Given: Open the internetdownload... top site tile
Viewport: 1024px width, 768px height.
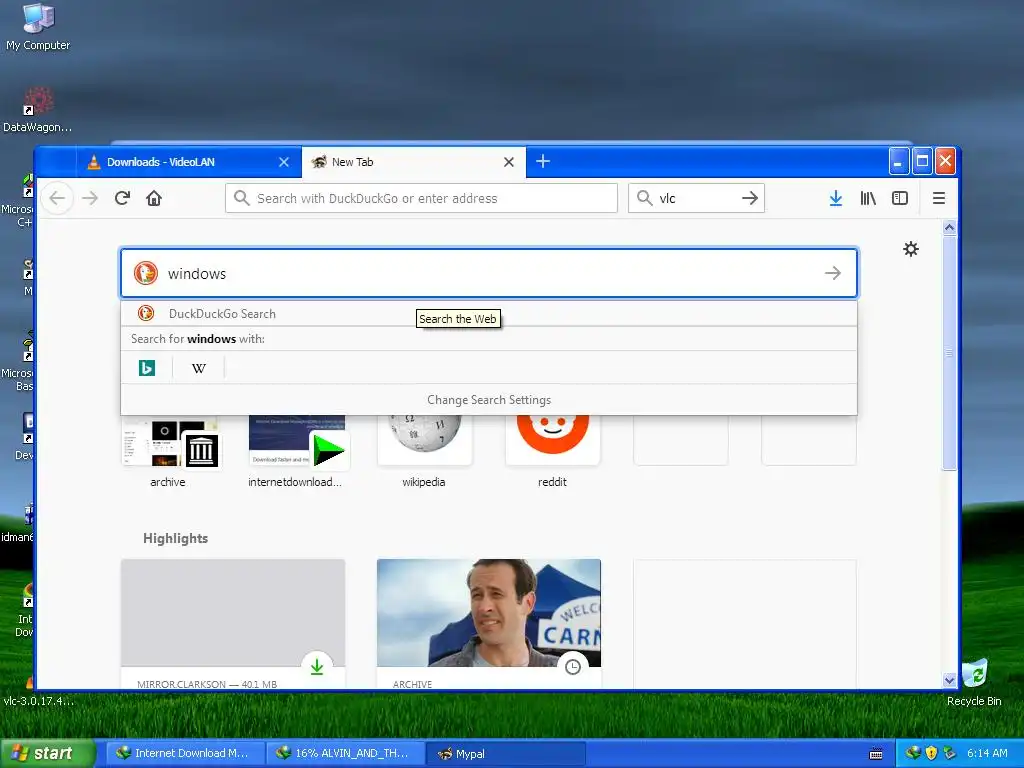Looking at the screenshot, I should pyautogui.click(x=295, y=451).
